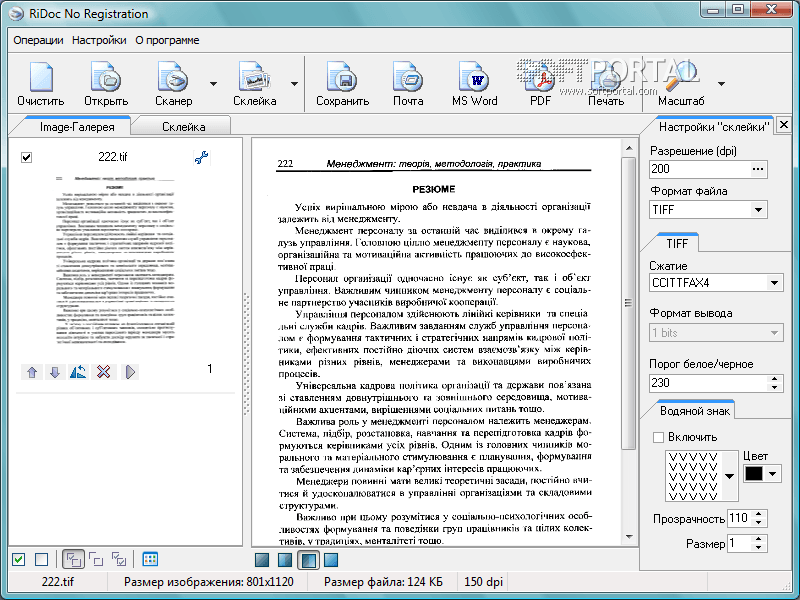
Task: Delete image with the red X icon
Action: coord(104,371)
